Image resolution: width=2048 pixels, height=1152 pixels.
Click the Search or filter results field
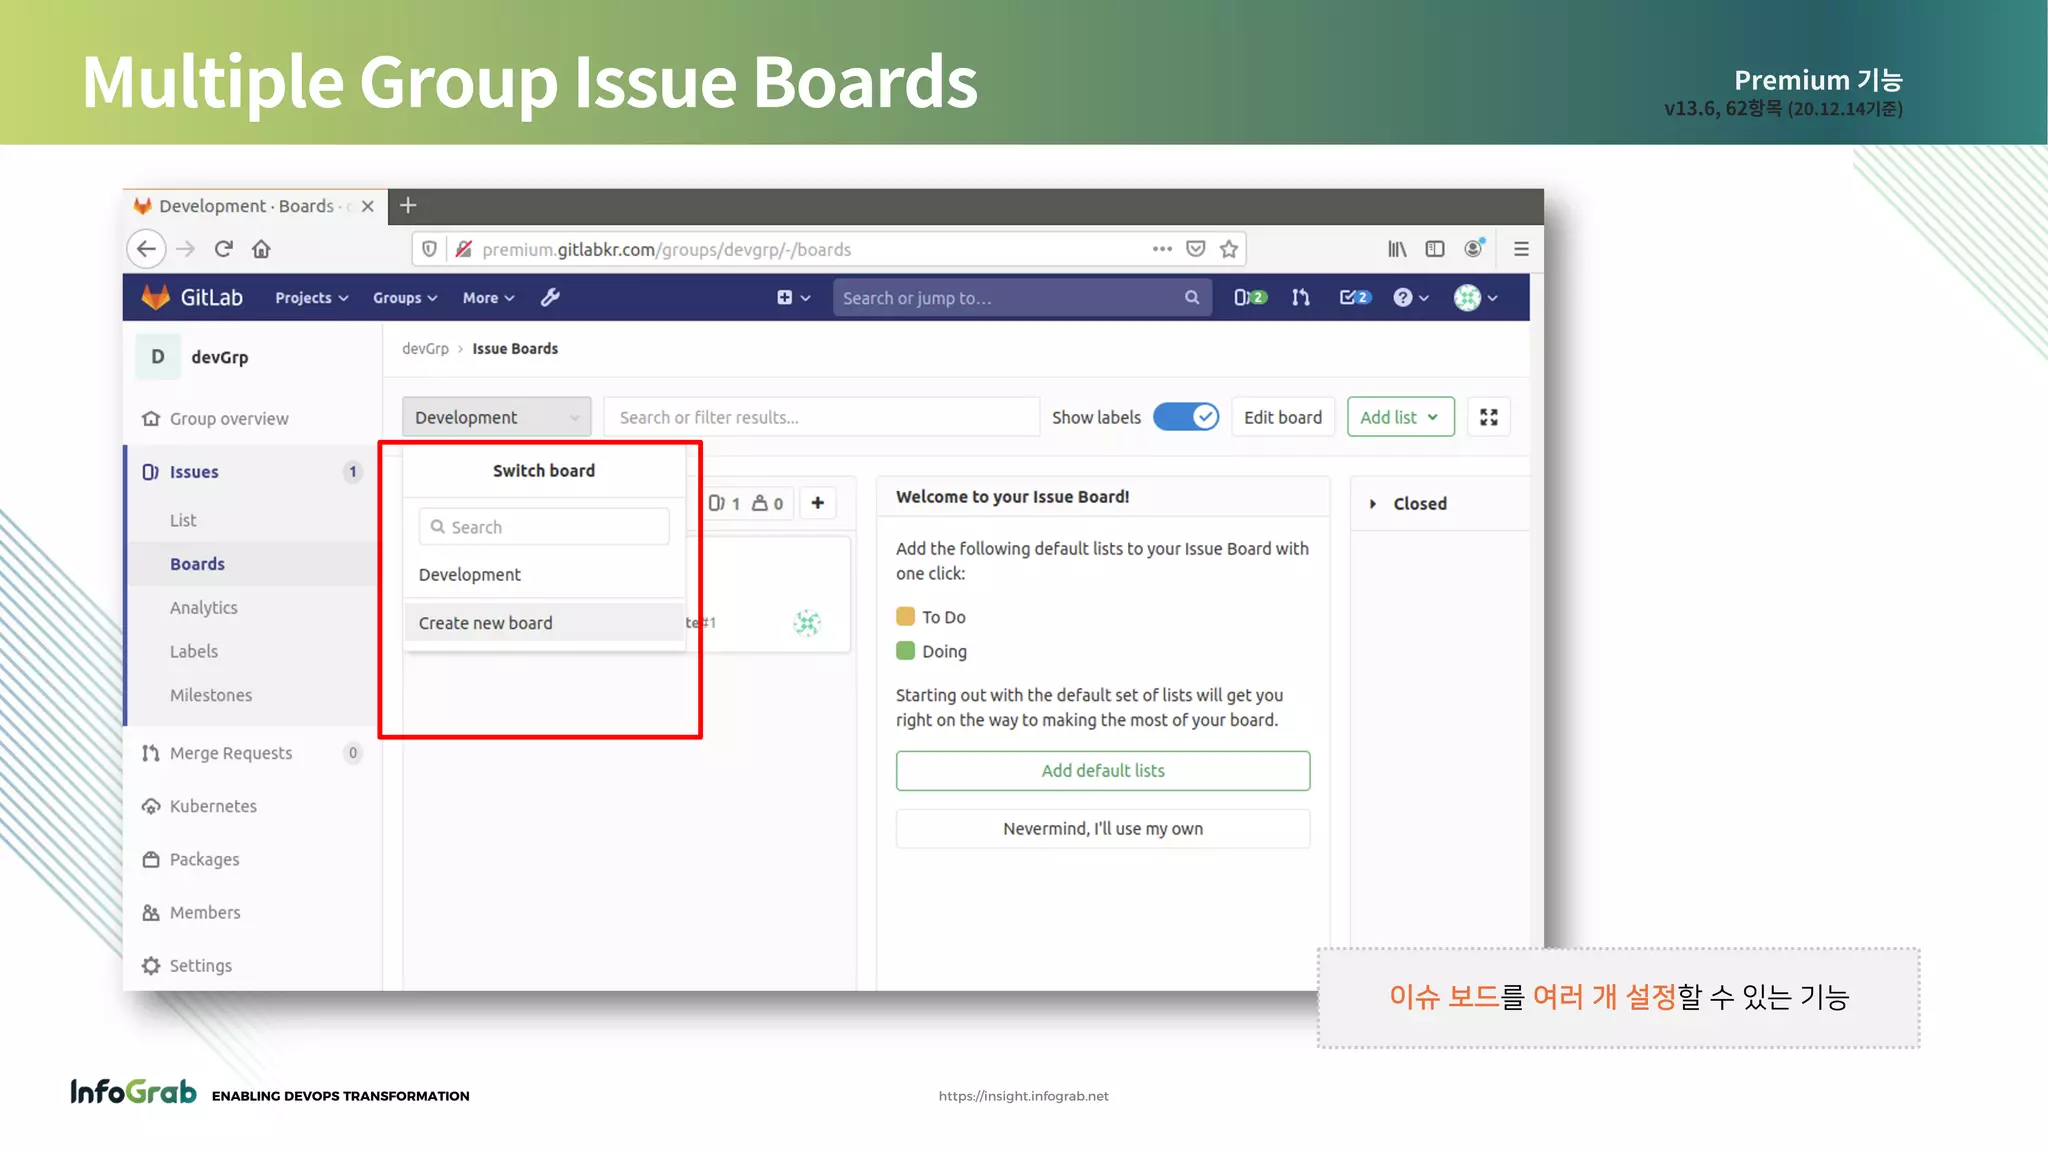(822, 417)
